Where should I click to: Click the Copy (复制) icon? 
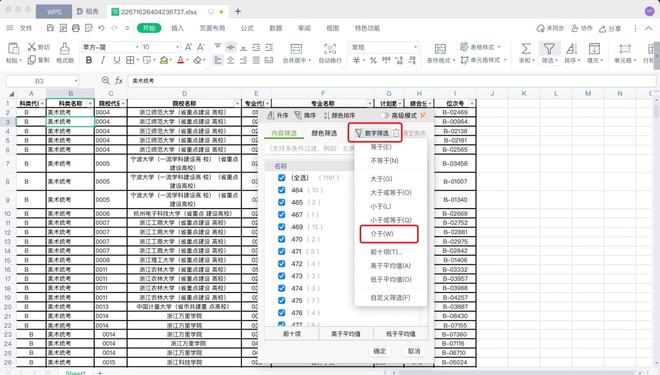coord(32,60)
